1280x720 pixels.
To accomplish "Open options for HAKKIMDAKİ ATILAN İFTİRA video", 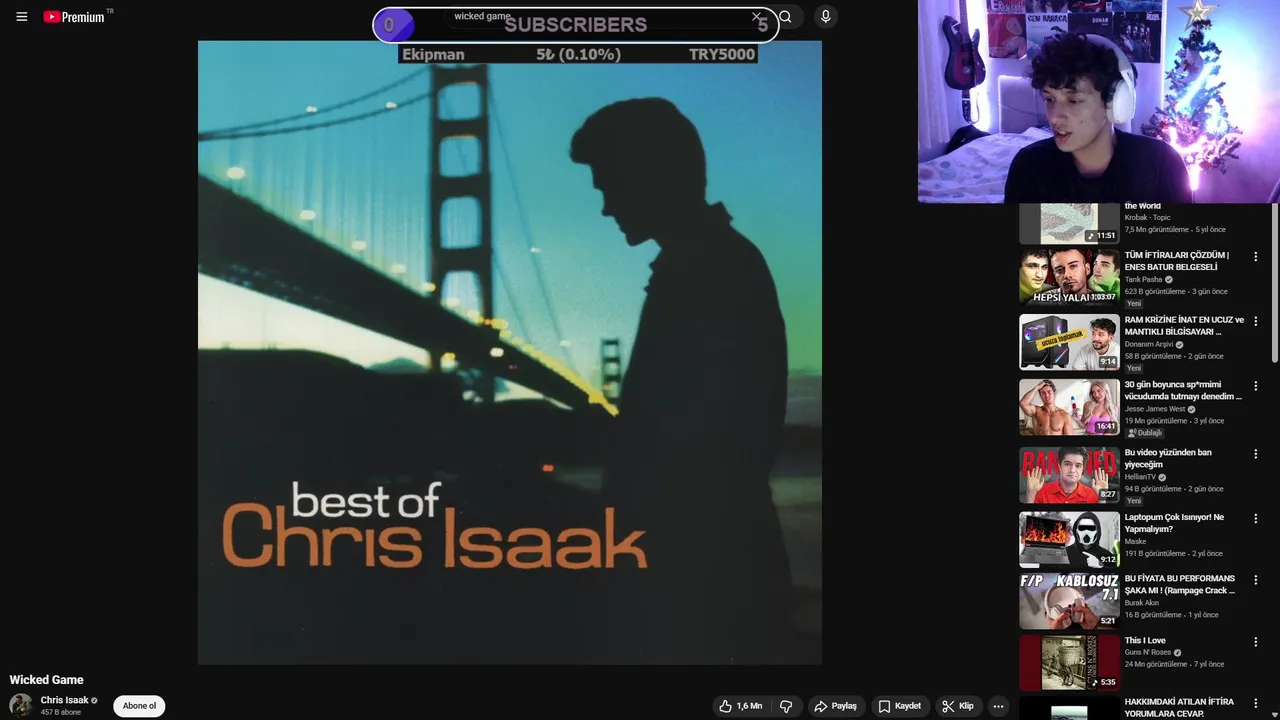I will (1256, 704).
